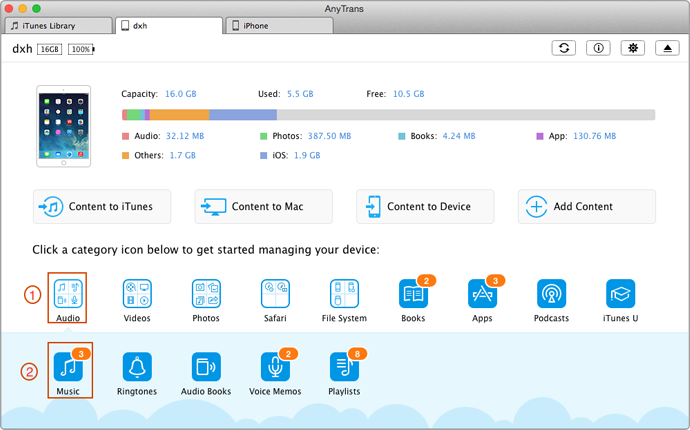
Task: Select the Ringtones bell icon
Action: click(137, 367)
